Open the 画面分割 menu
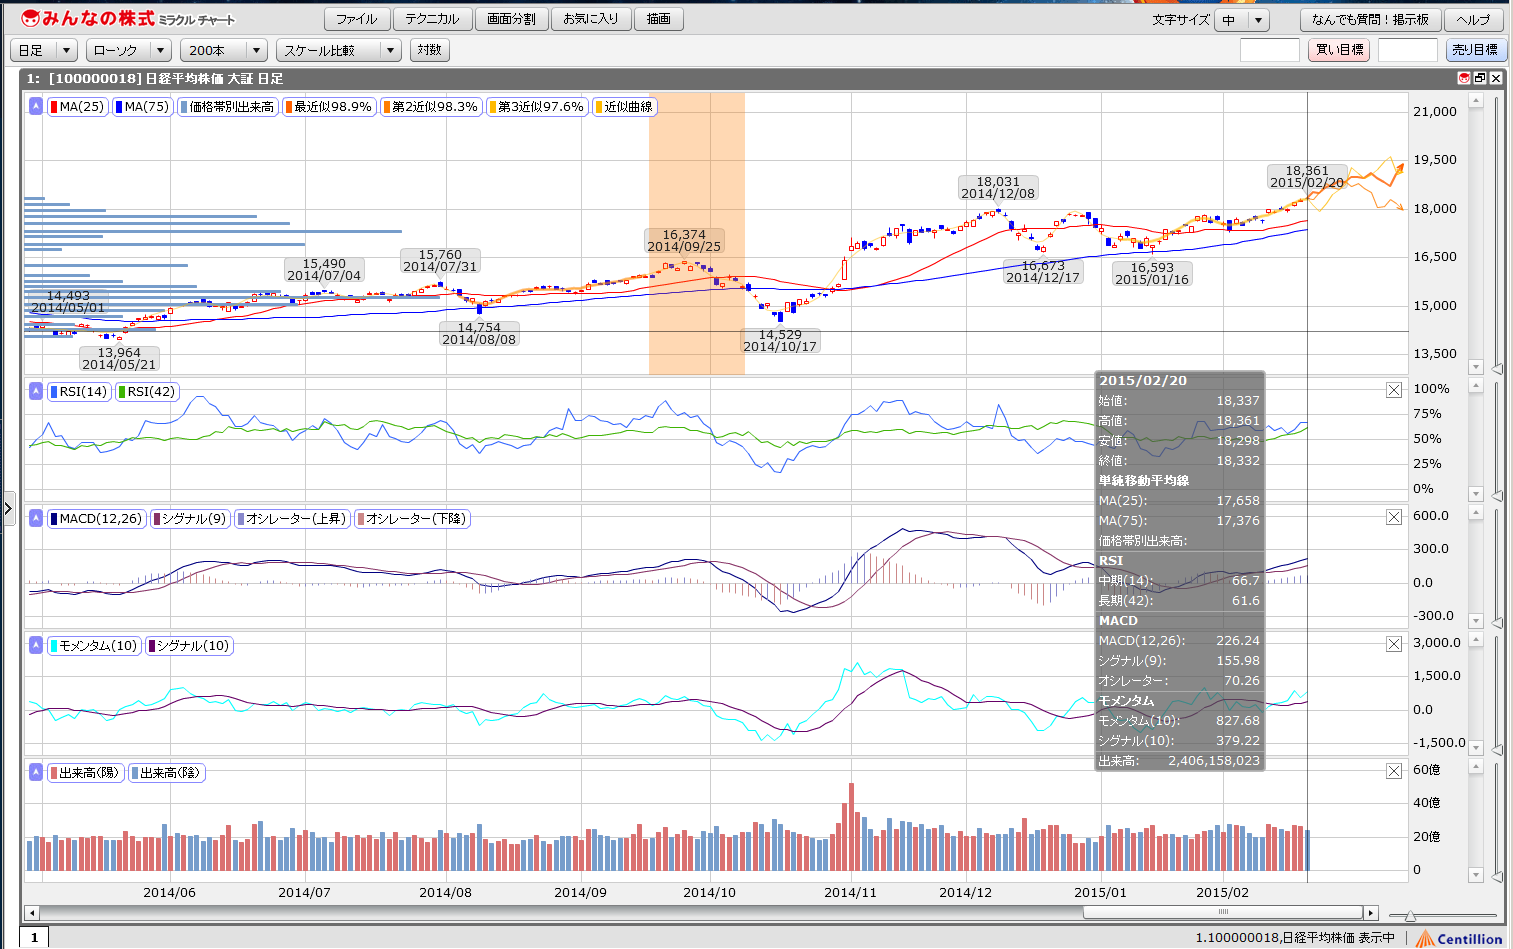The image size is (1513, 949). (511, 19)
